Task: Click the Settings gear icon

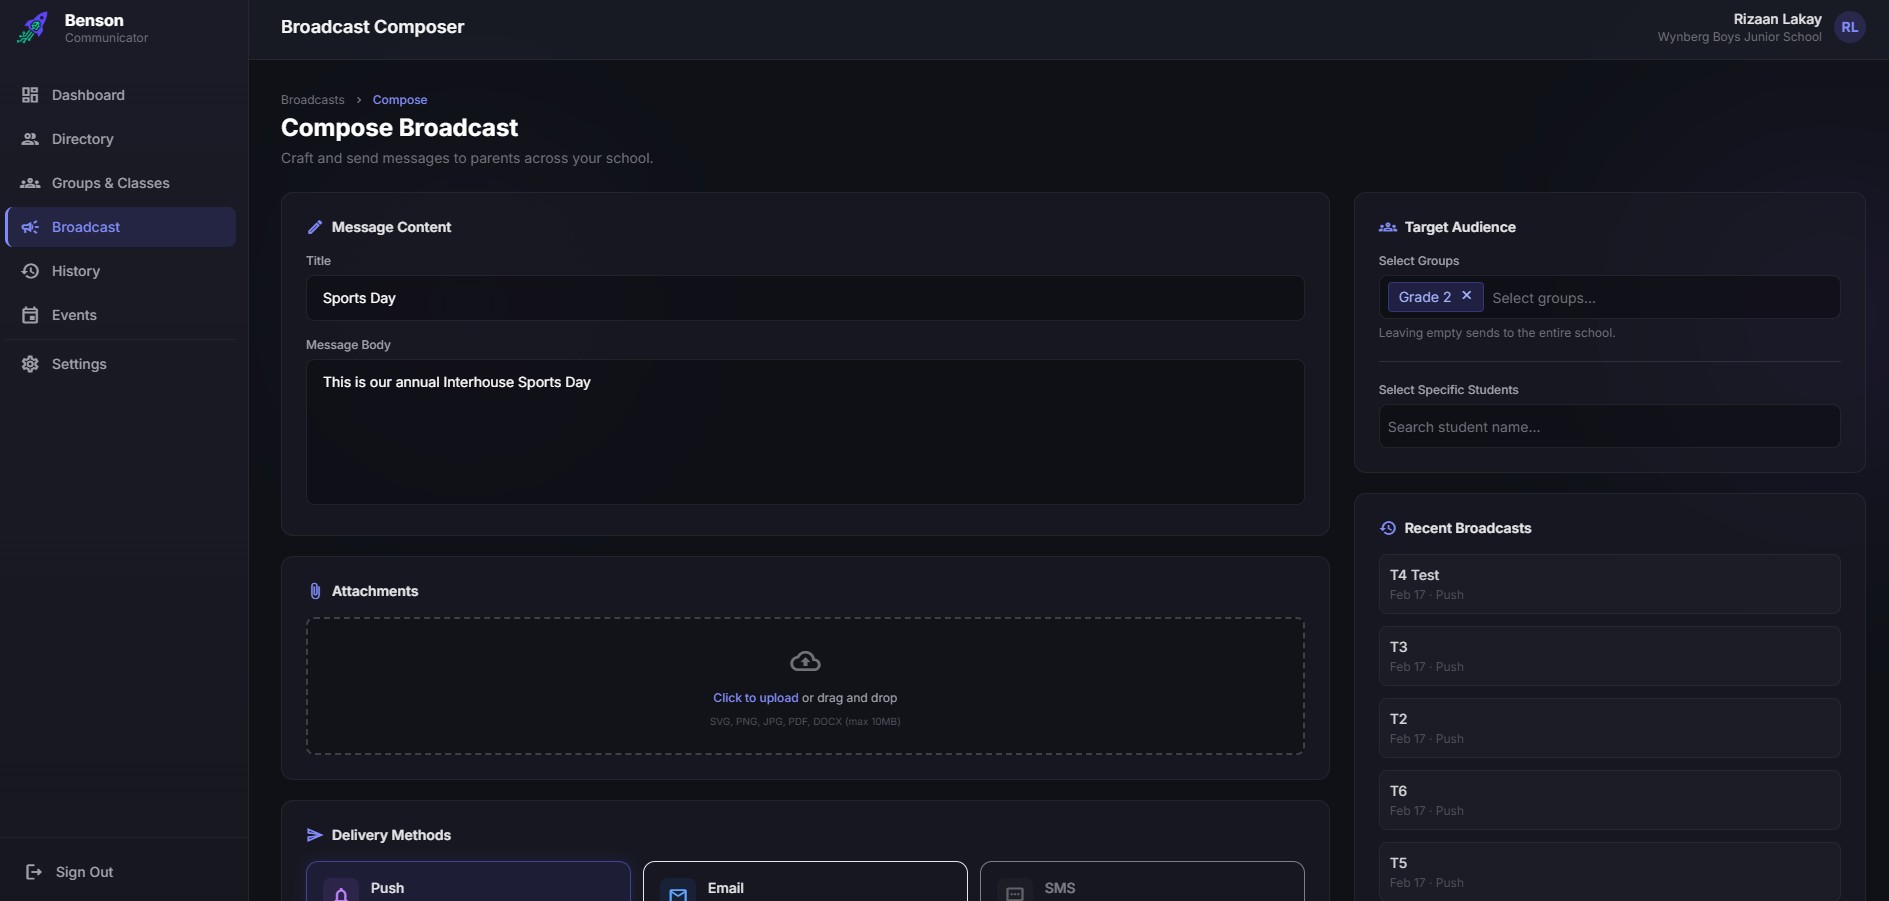Action: pos(30,364)
